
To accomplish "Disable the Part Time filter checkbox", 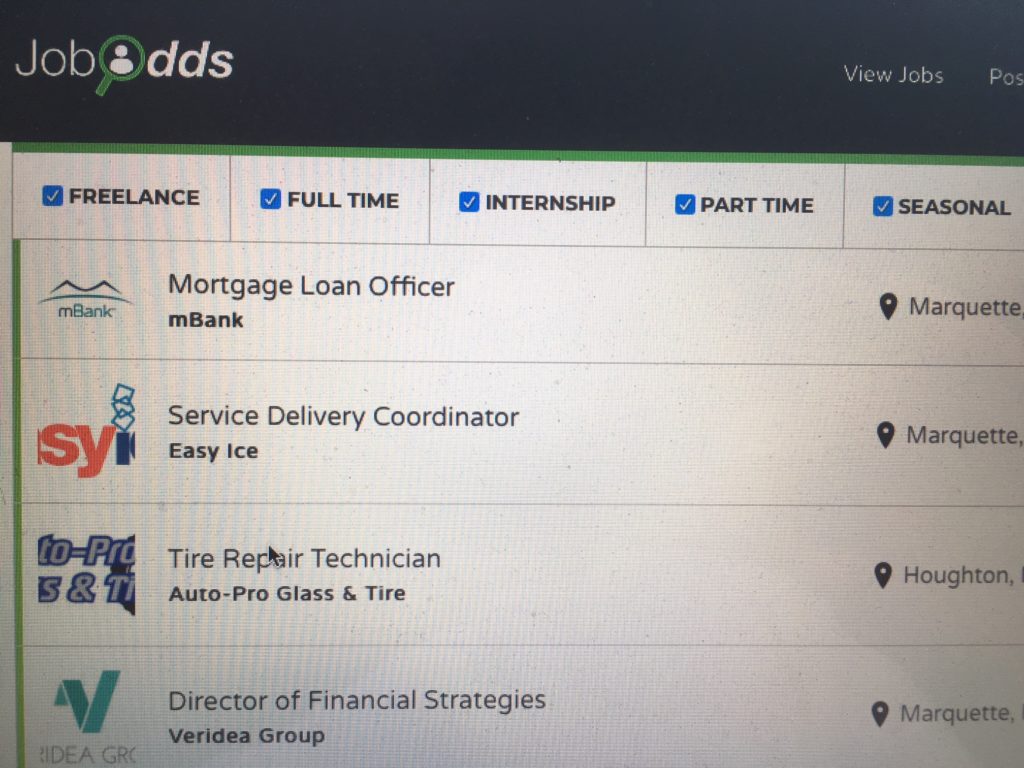I will point(684,204).
